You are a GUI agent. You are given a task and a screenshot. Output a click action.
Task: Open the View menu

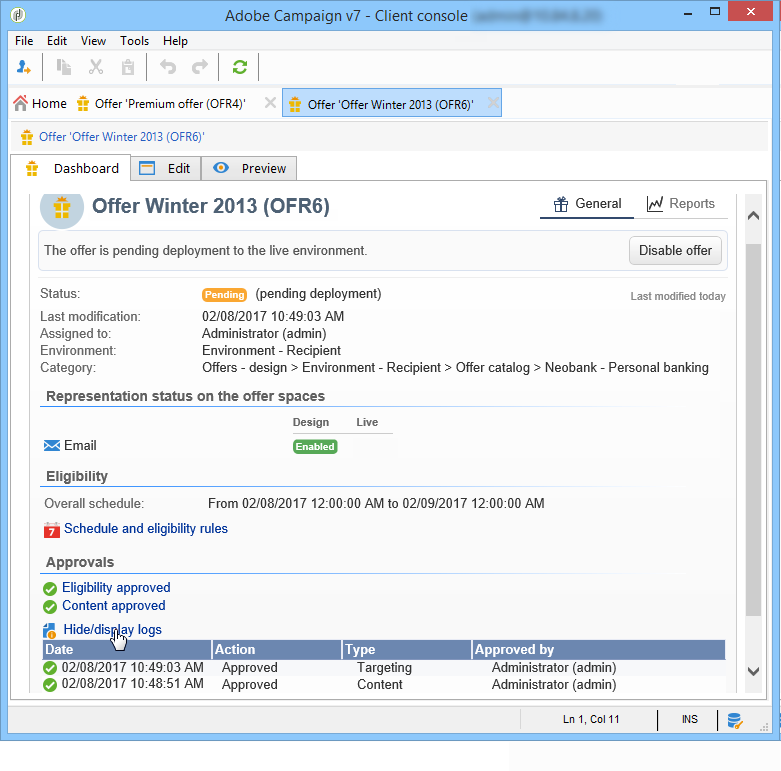coord(94,41)
